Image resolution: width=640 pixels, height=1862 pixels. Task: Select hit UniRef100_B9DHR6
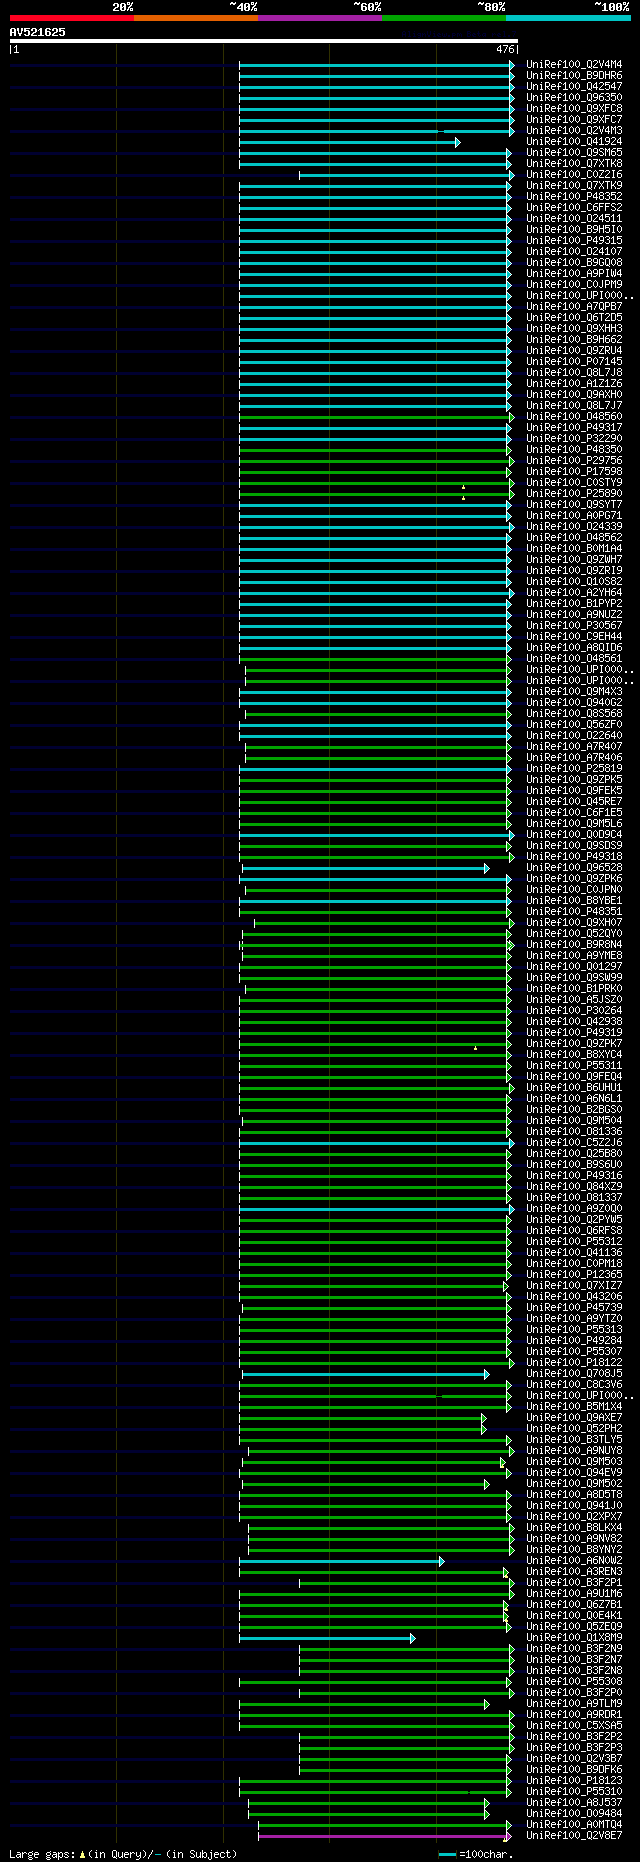coord(574,76)
